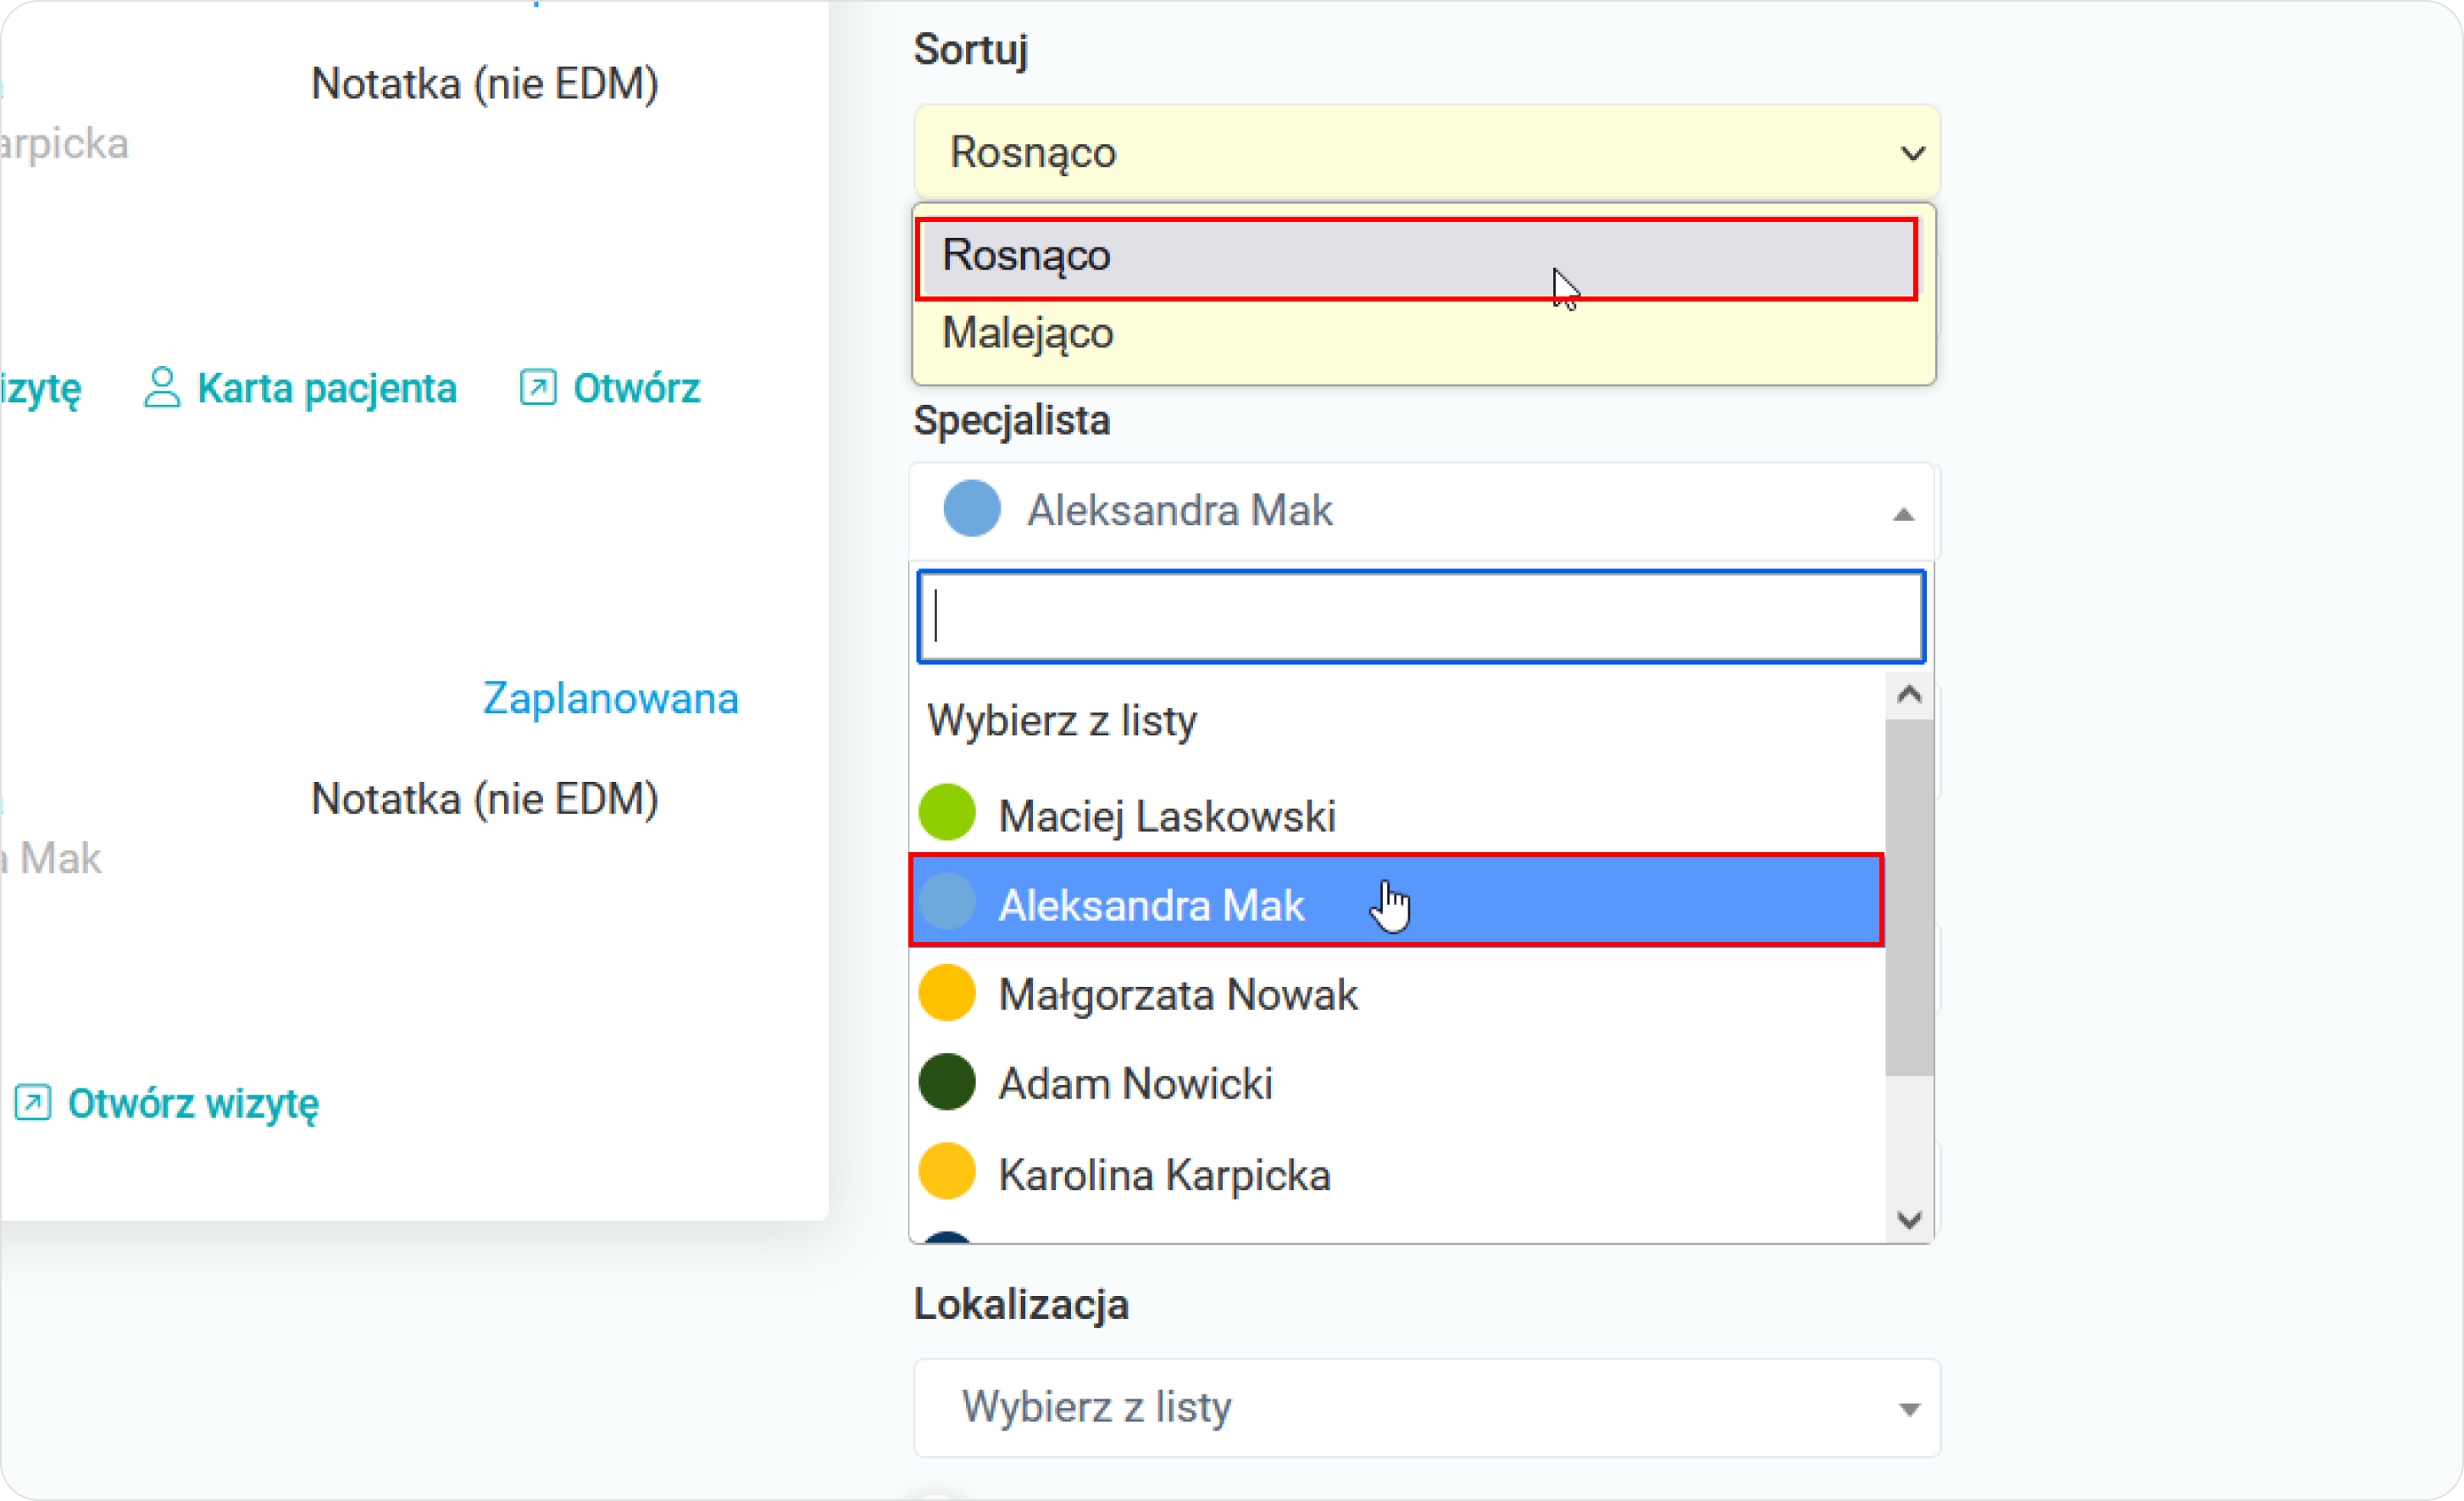Screen dimensions: 2464x1501
Task: Click scroll up arrow of specialist list
Action: click(1909, 694)
